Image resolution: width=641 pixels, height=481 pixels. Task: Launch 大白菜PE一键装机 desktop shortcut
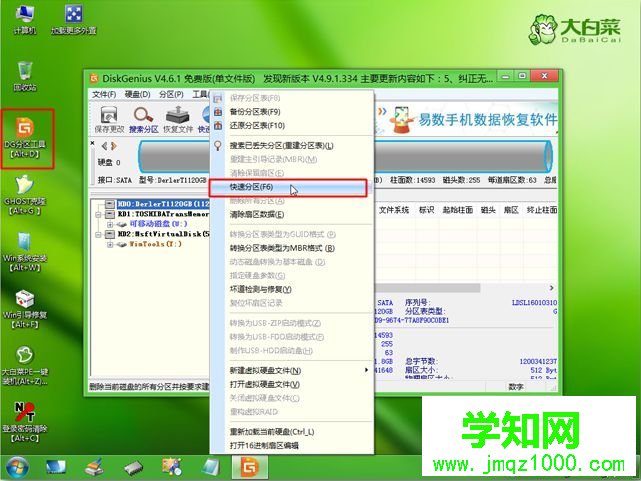[25, 366]
